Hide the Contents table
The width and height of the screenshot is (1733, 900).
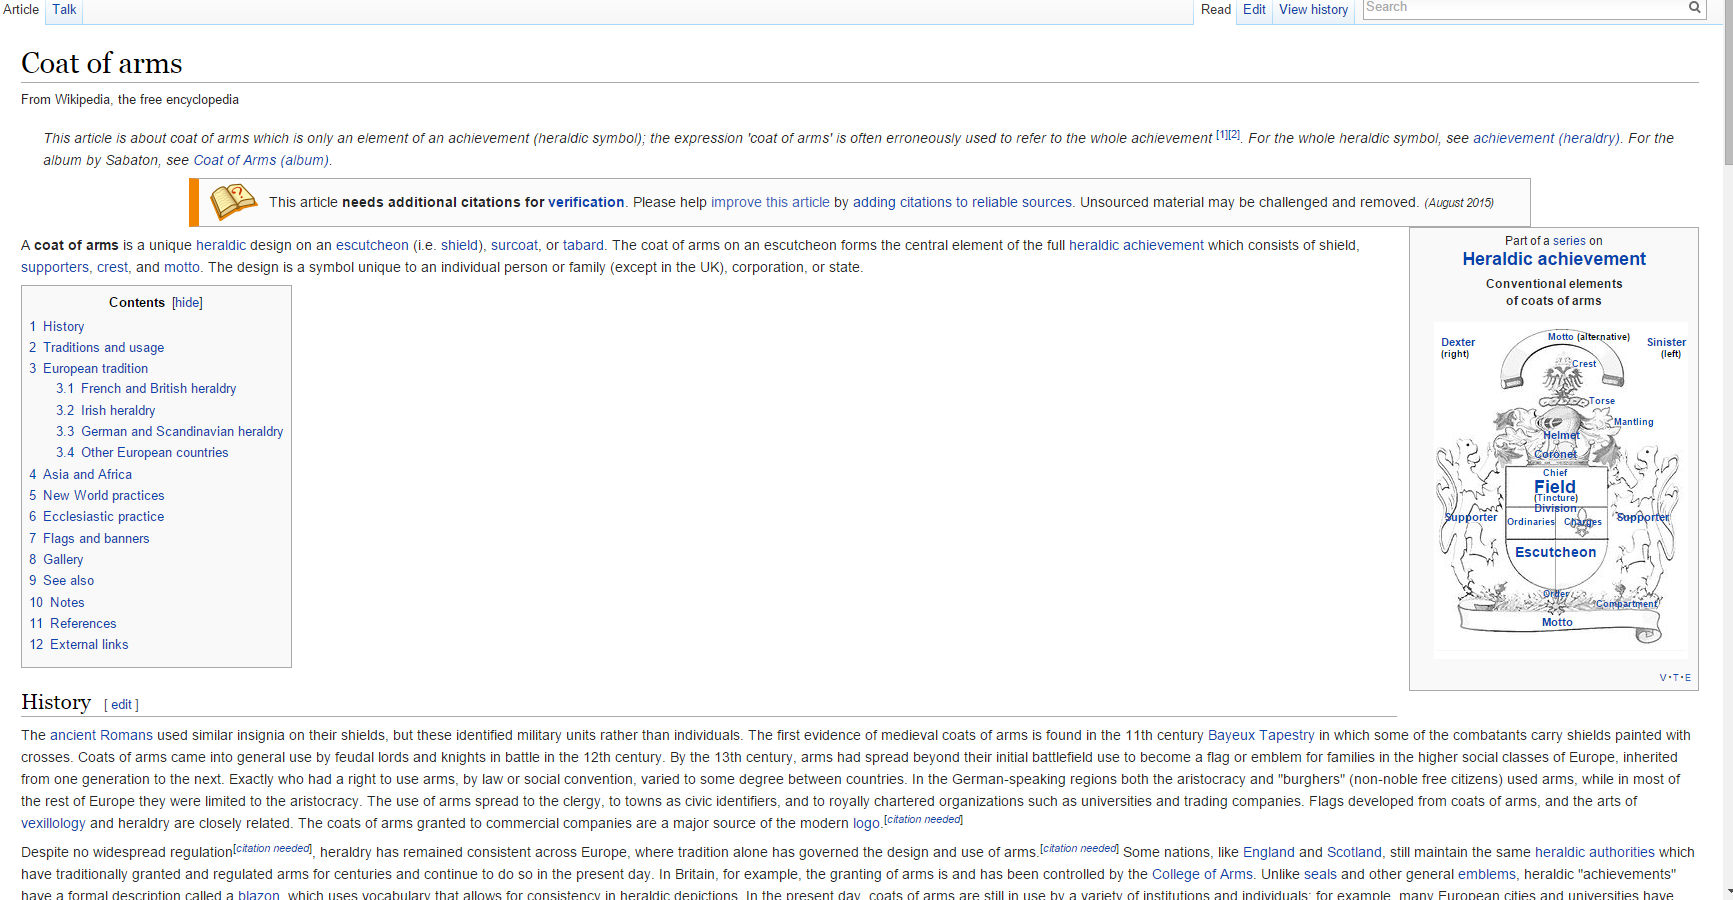point(187,303)
